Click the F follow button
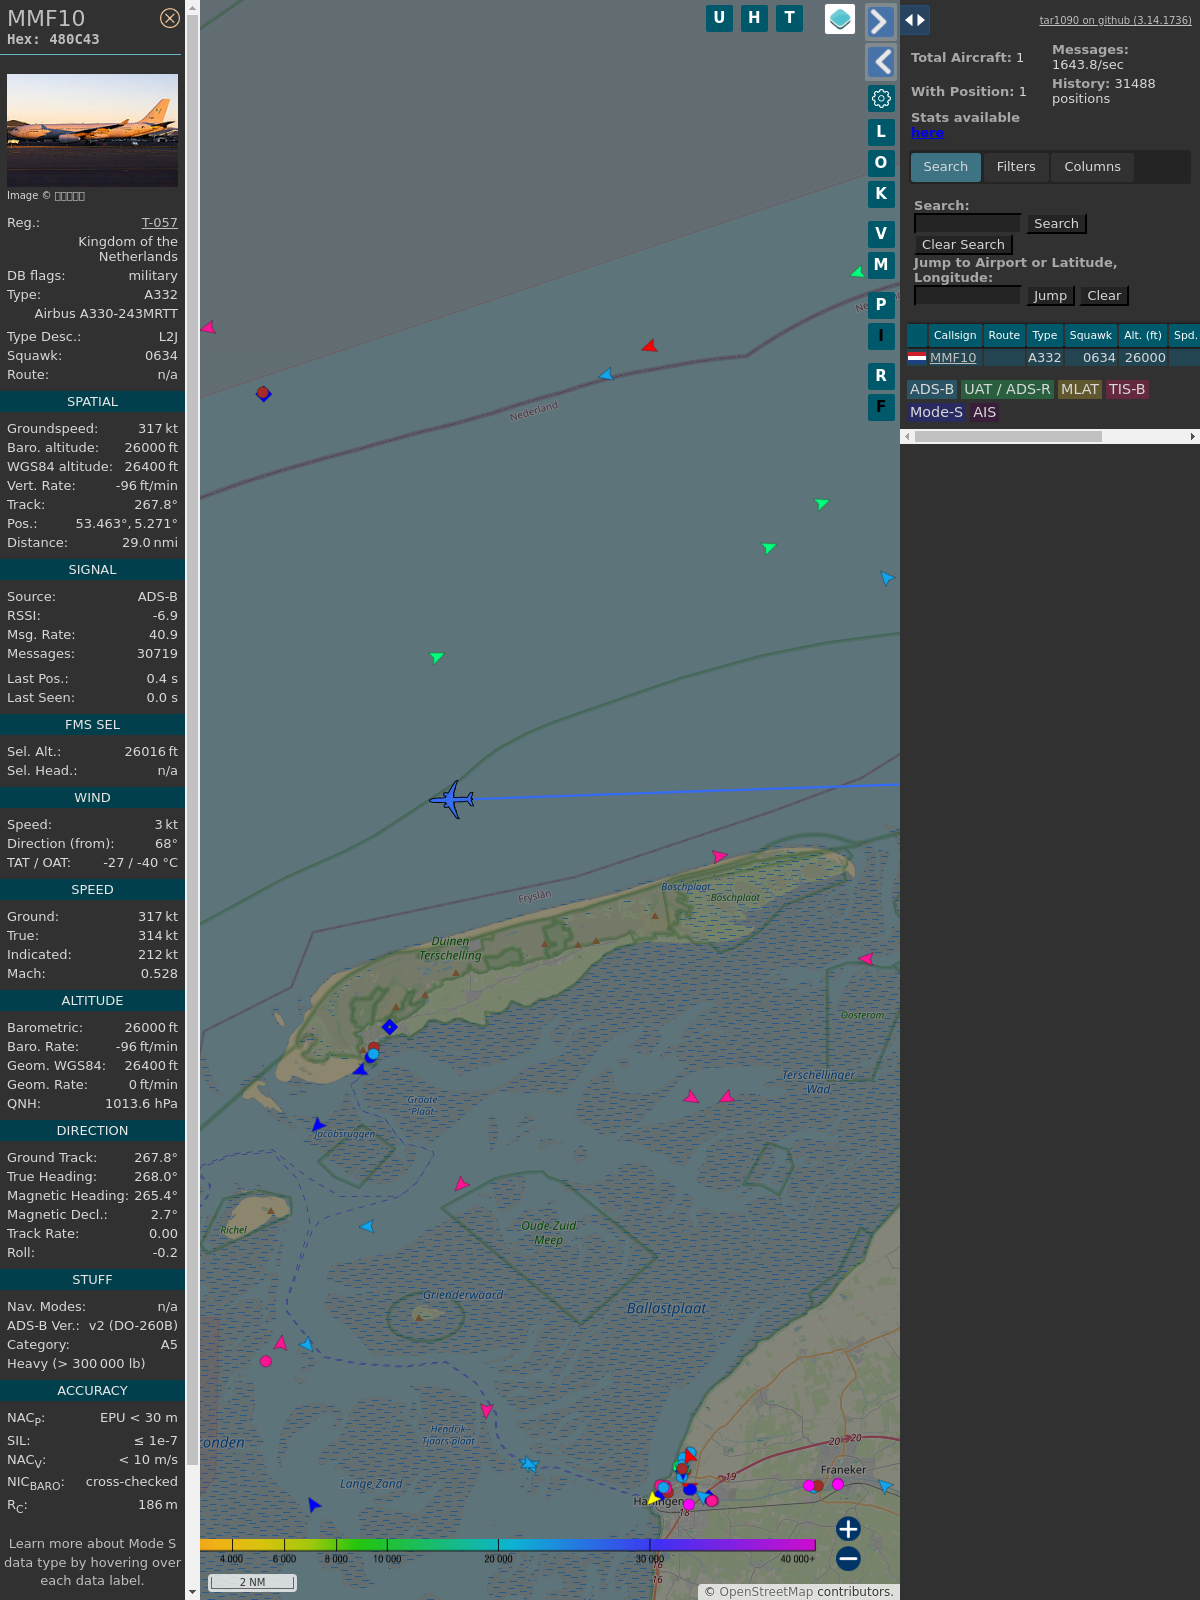1200x1600 pixels. pos(881,407)
